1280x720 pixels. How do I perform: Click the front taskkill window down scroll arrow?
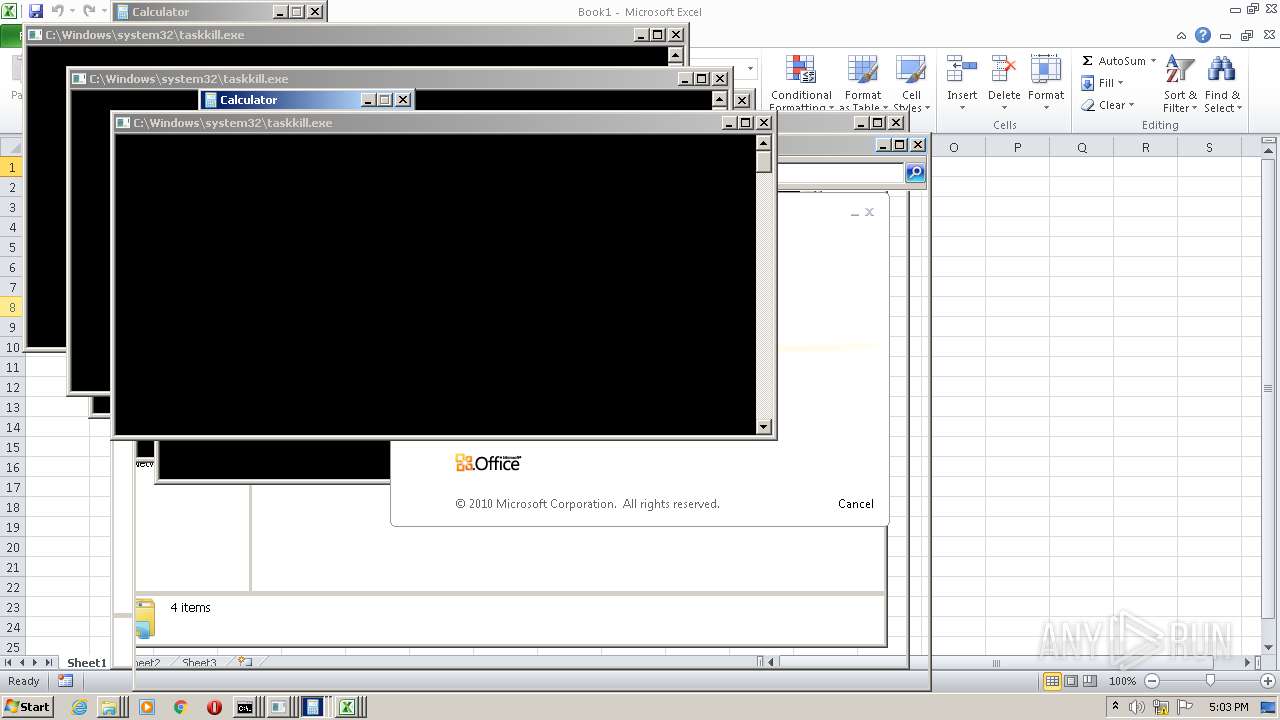pyautogui.click(x=764, y=427)
